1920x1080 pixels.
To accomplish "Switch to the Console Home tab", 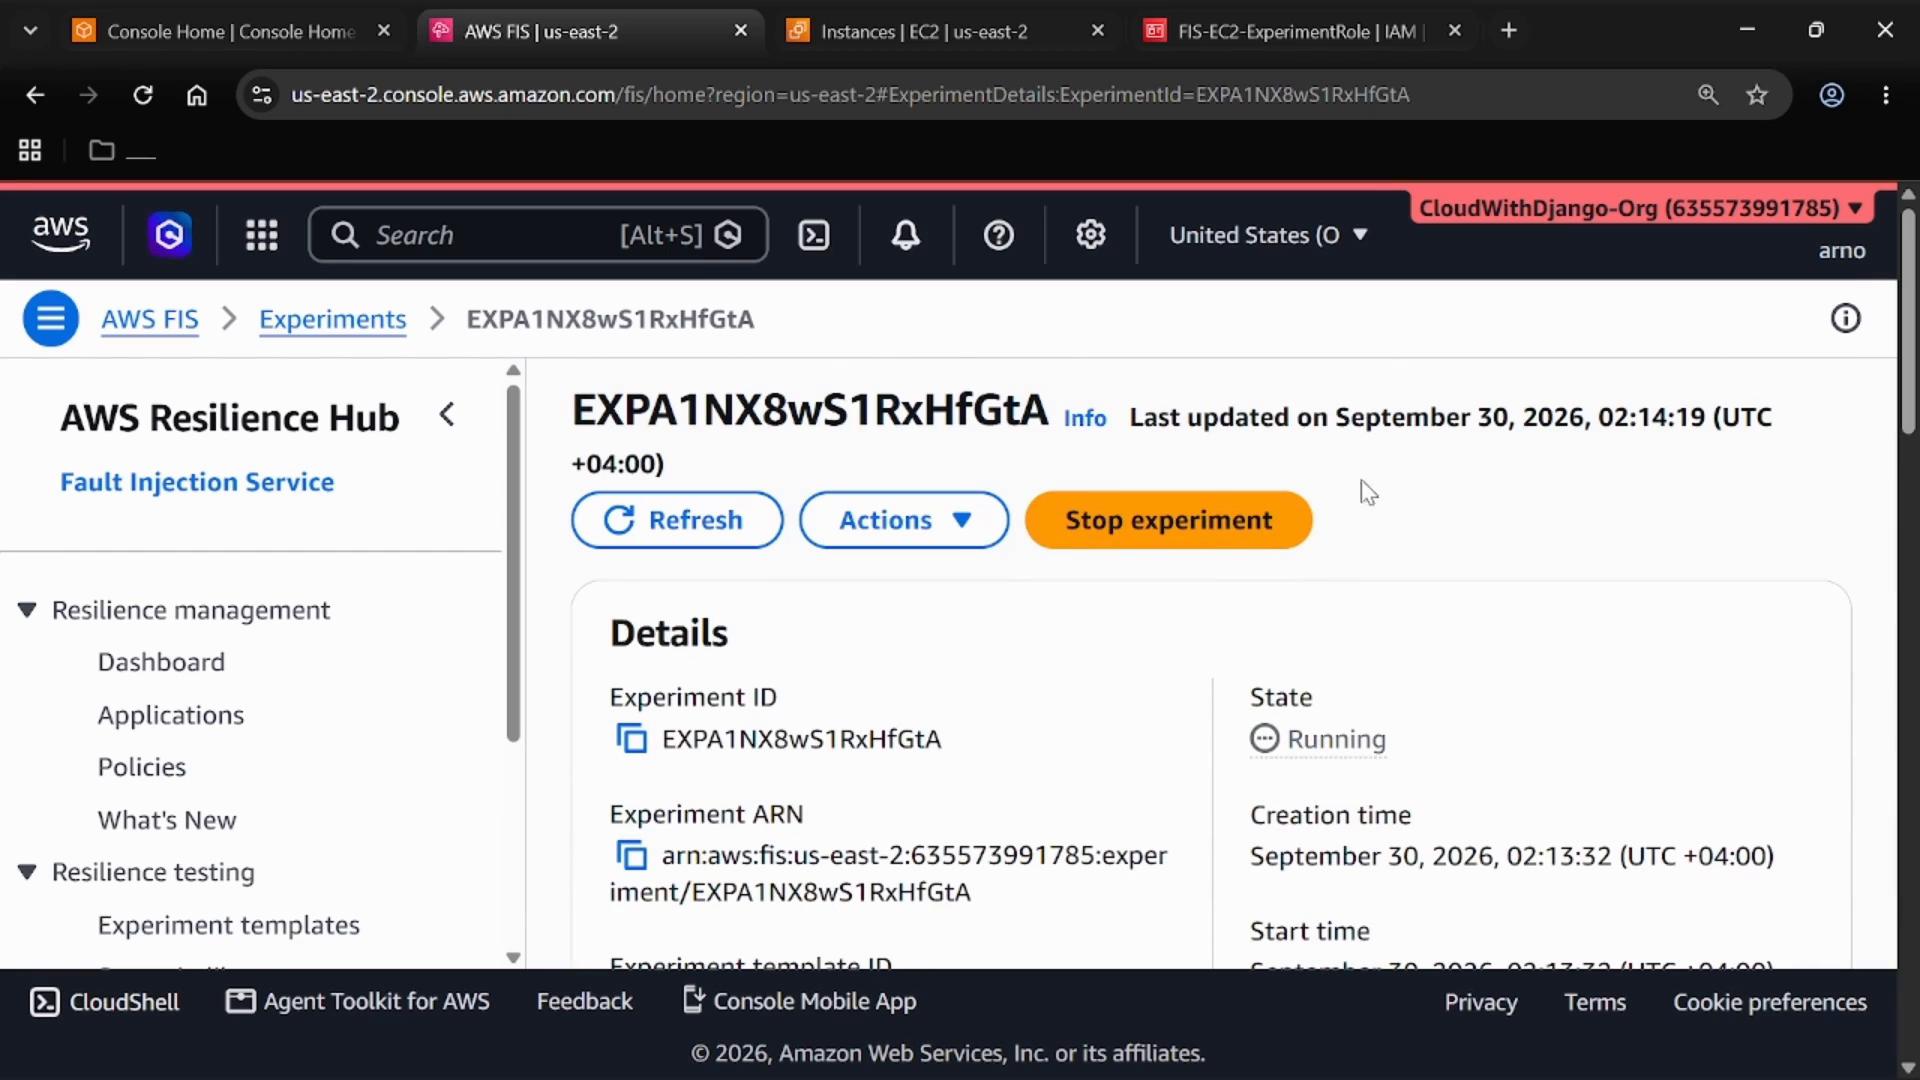I will (x=231, y=31).
